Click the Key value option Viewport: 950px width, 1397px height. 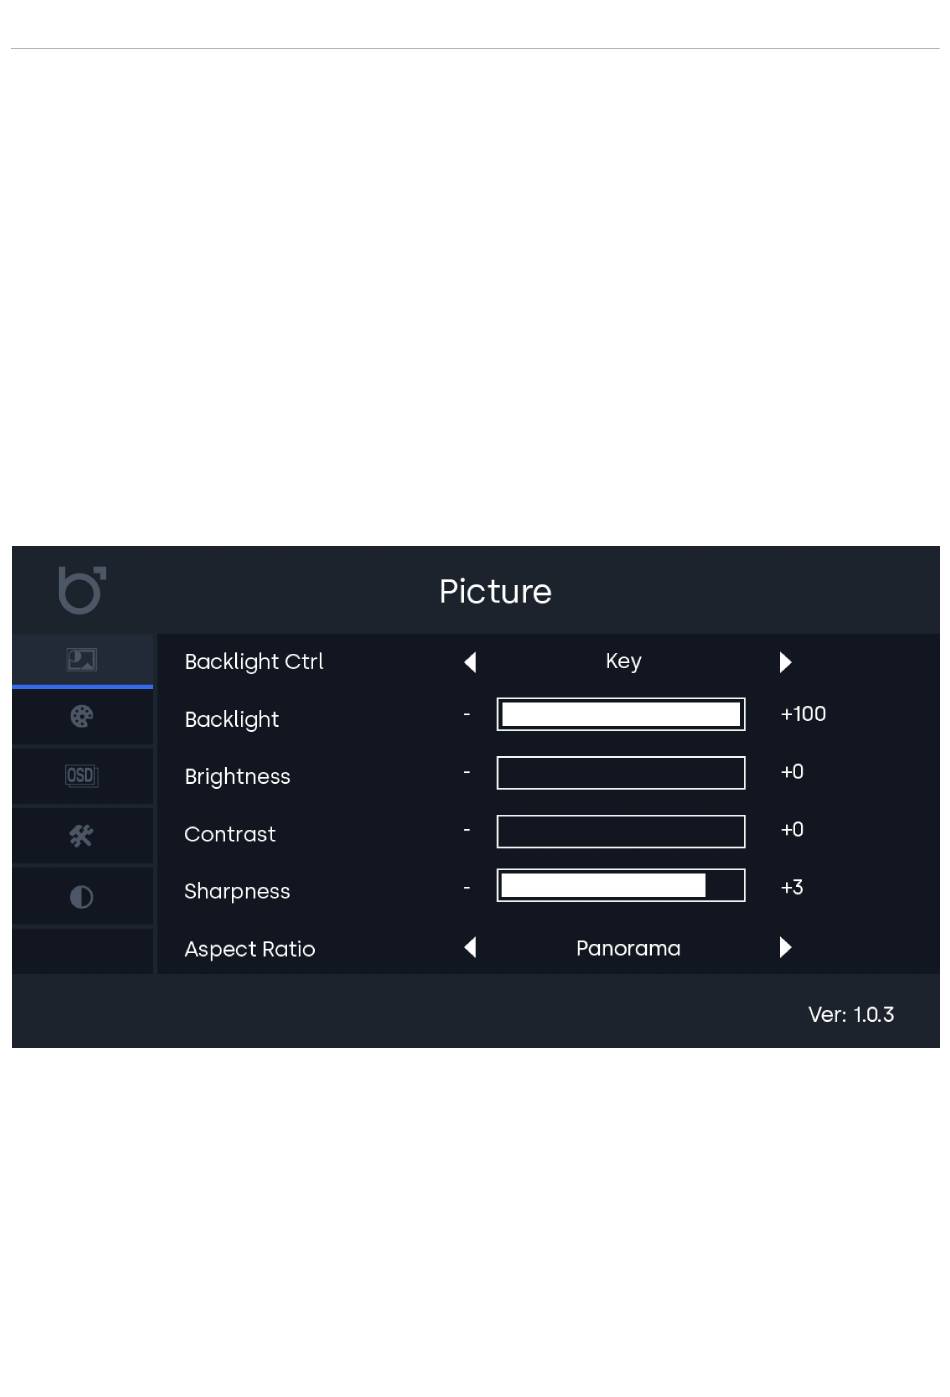[x=624, y=661]
